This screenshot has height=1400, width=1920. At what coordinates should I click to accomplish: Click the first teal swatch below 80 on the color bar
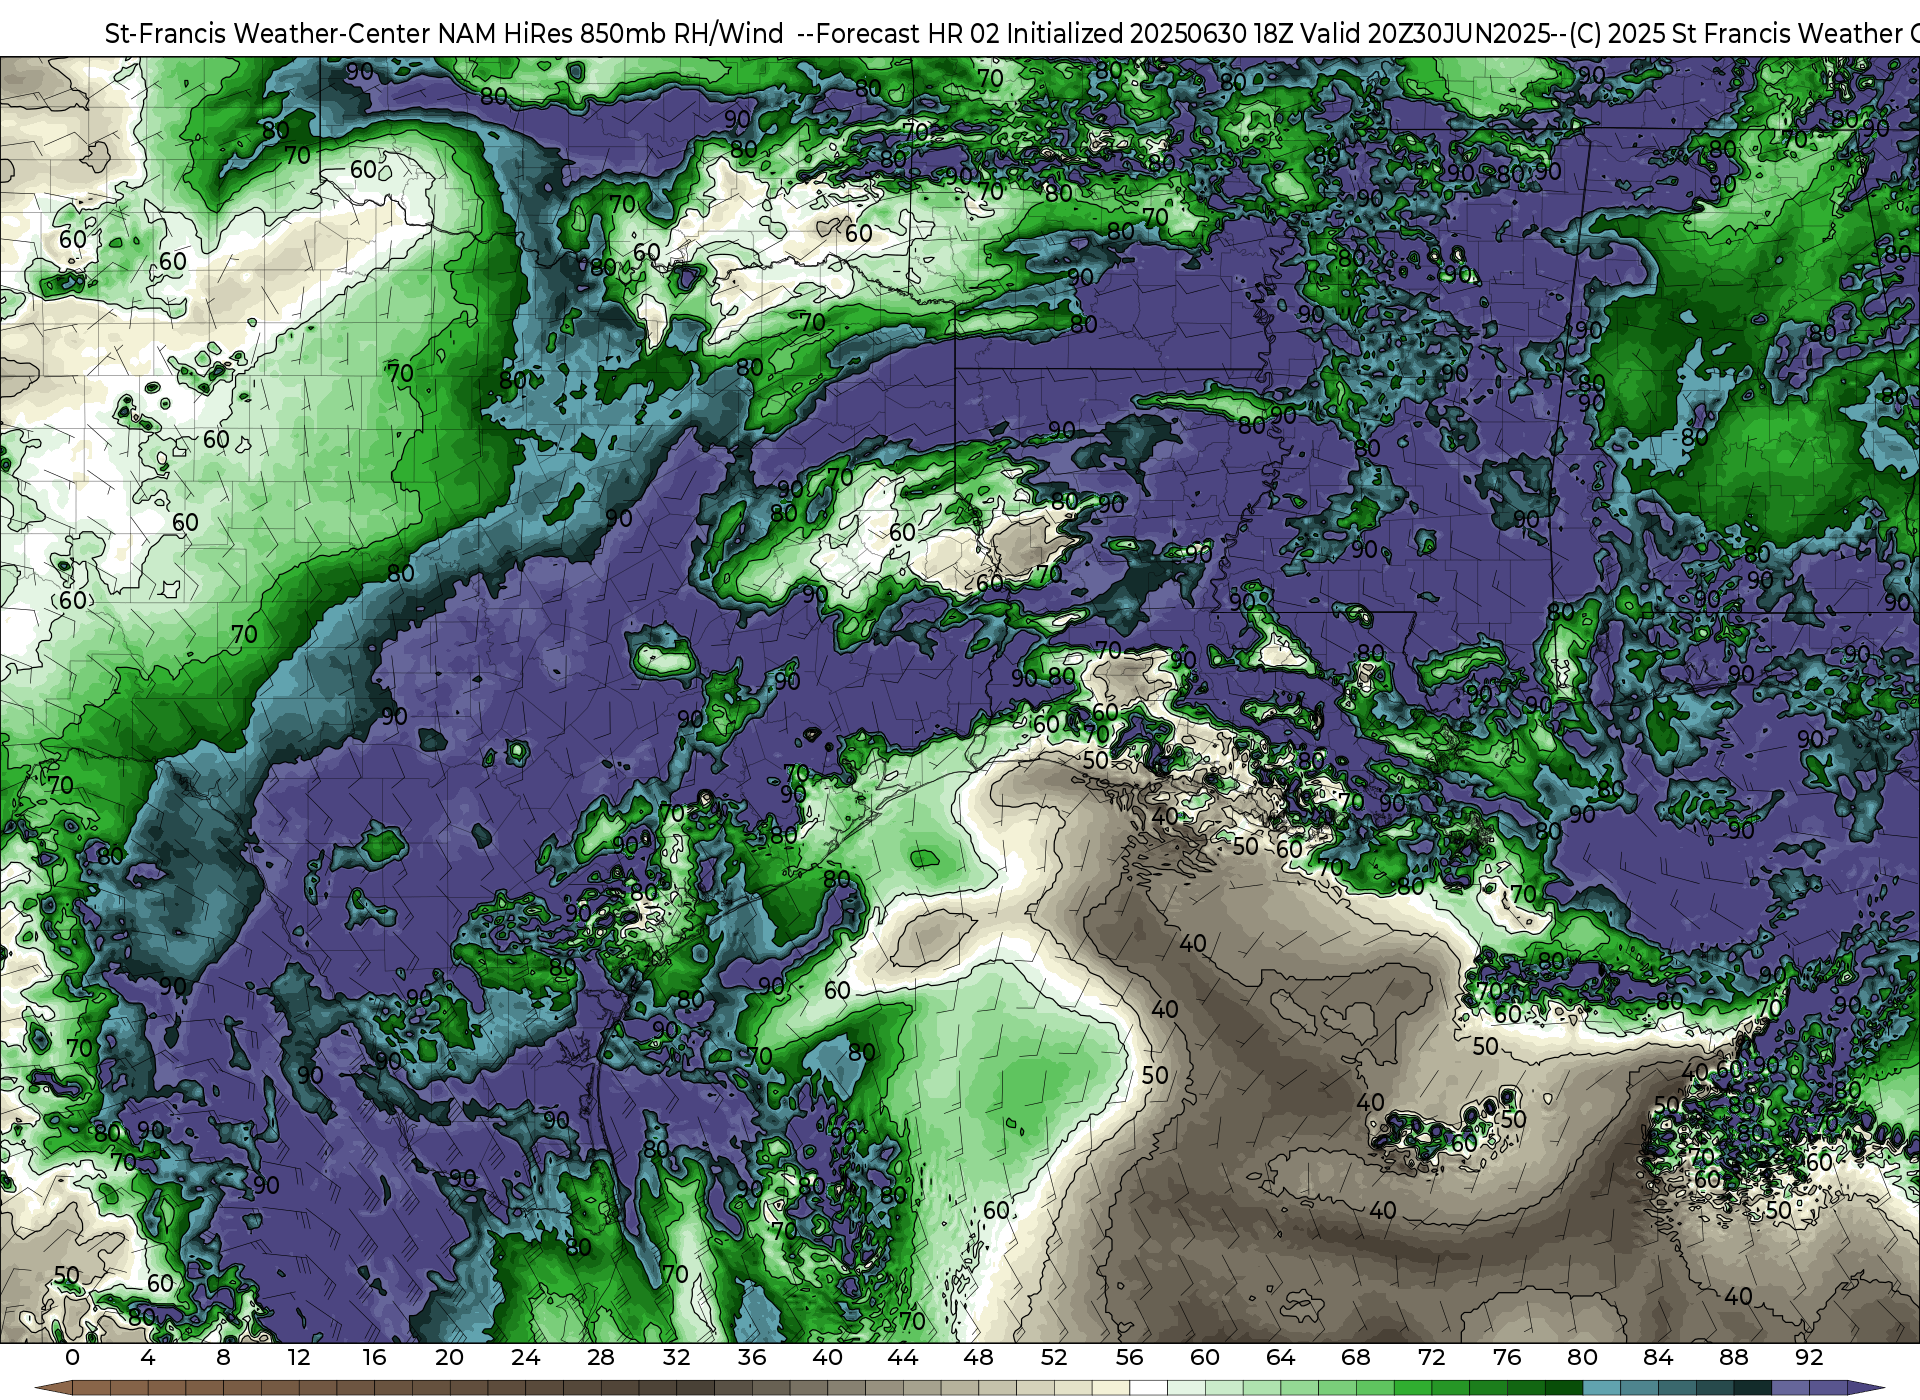tap(1602, 1388)
